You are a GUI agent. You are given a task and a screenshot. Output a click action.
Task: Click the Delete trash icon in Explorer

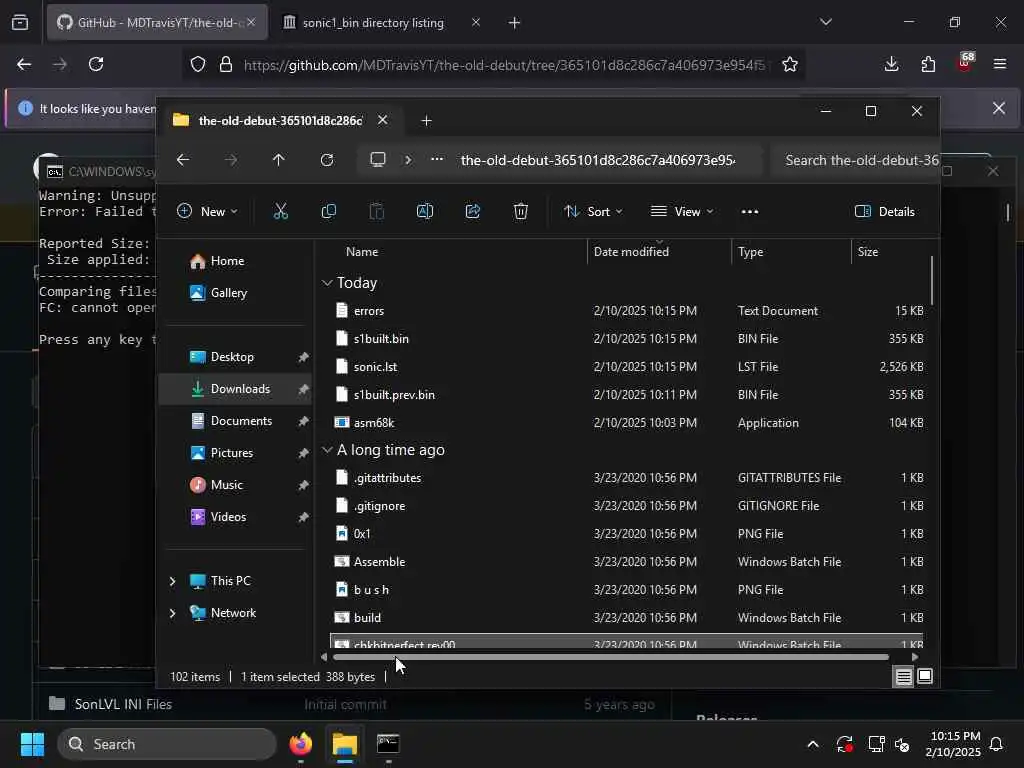coord(520,211)
